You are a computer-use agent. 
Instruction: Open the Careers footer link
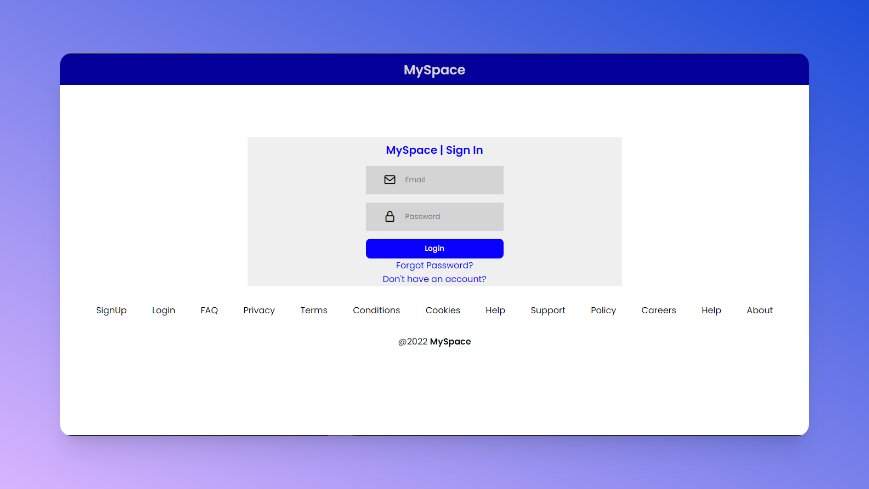coord(659,310)
